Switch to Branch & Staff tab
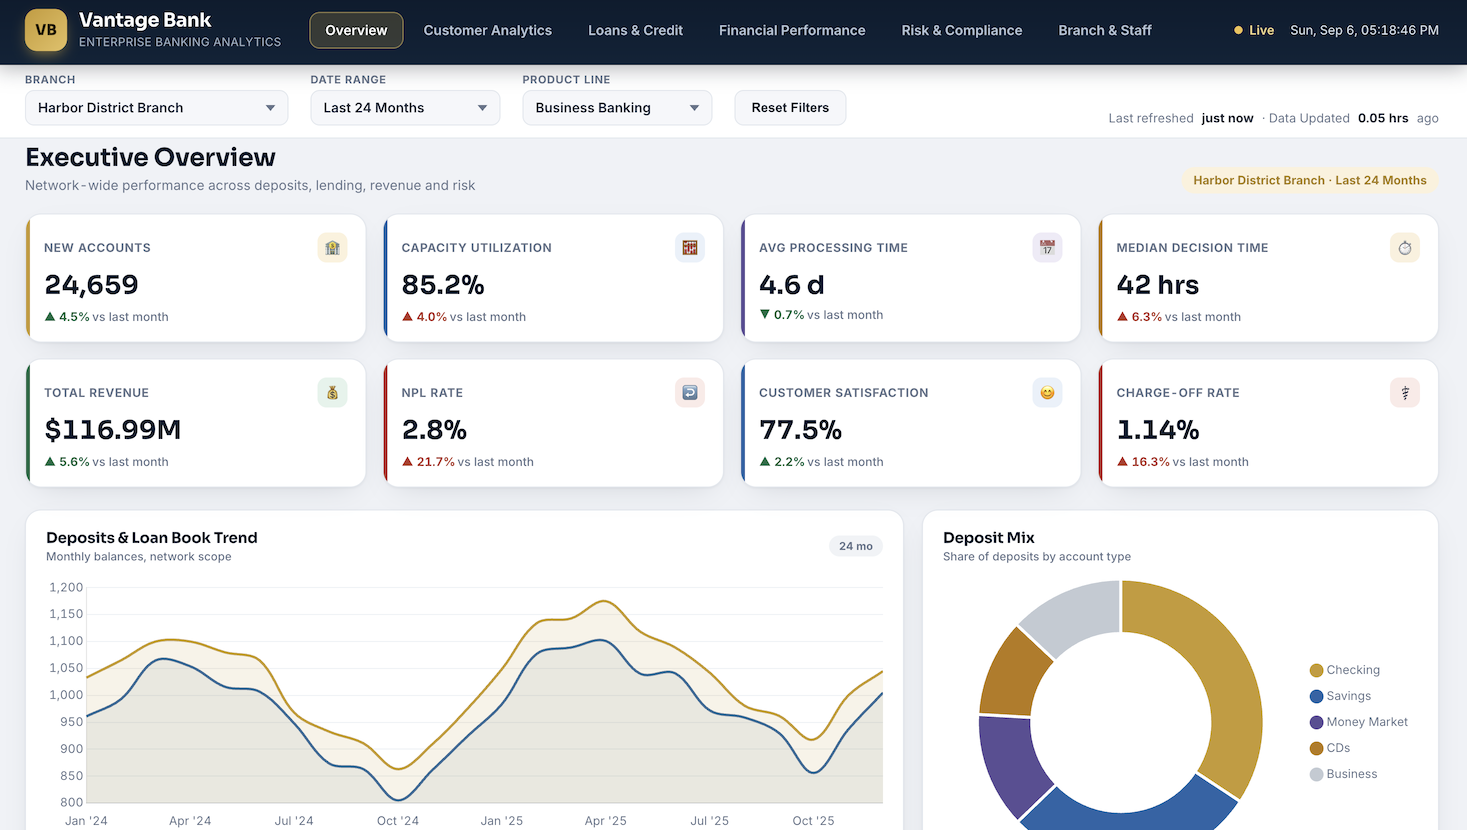1467x830 pixels. (1105, 30)
